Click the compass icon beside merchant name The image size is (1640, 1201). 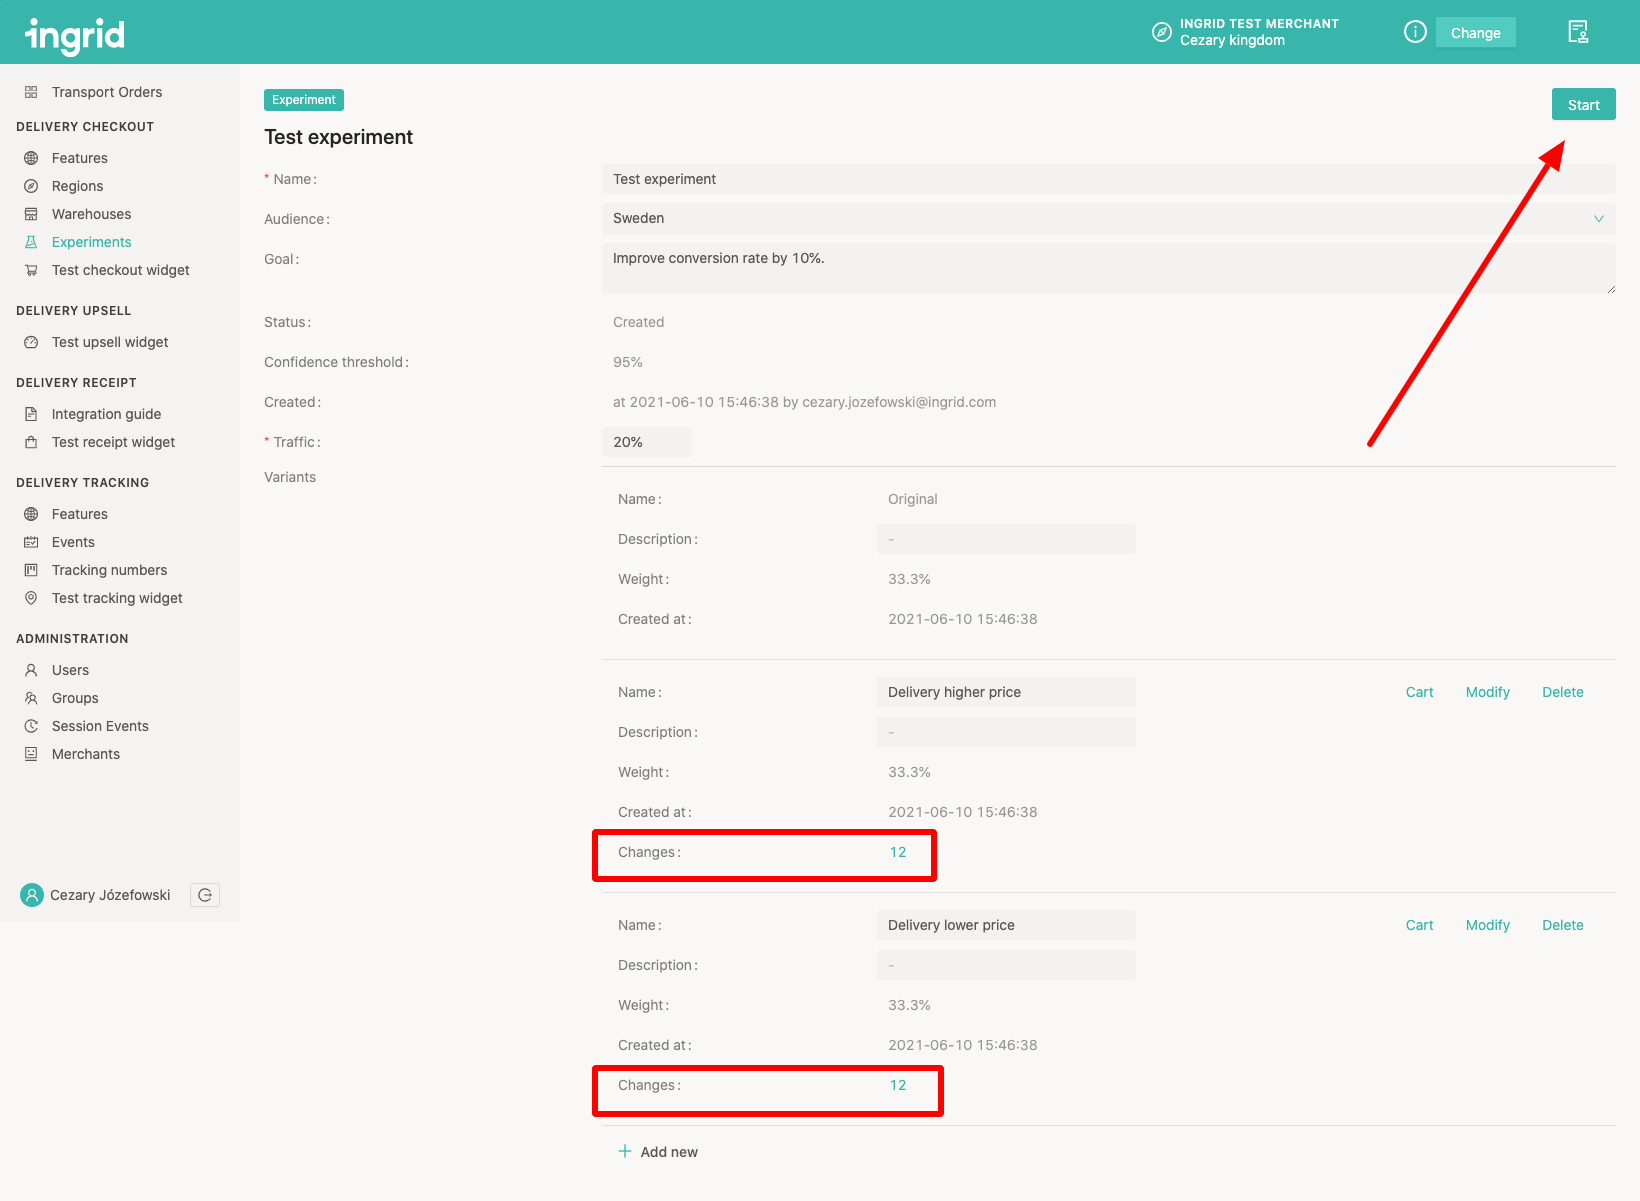[1161, 32]
